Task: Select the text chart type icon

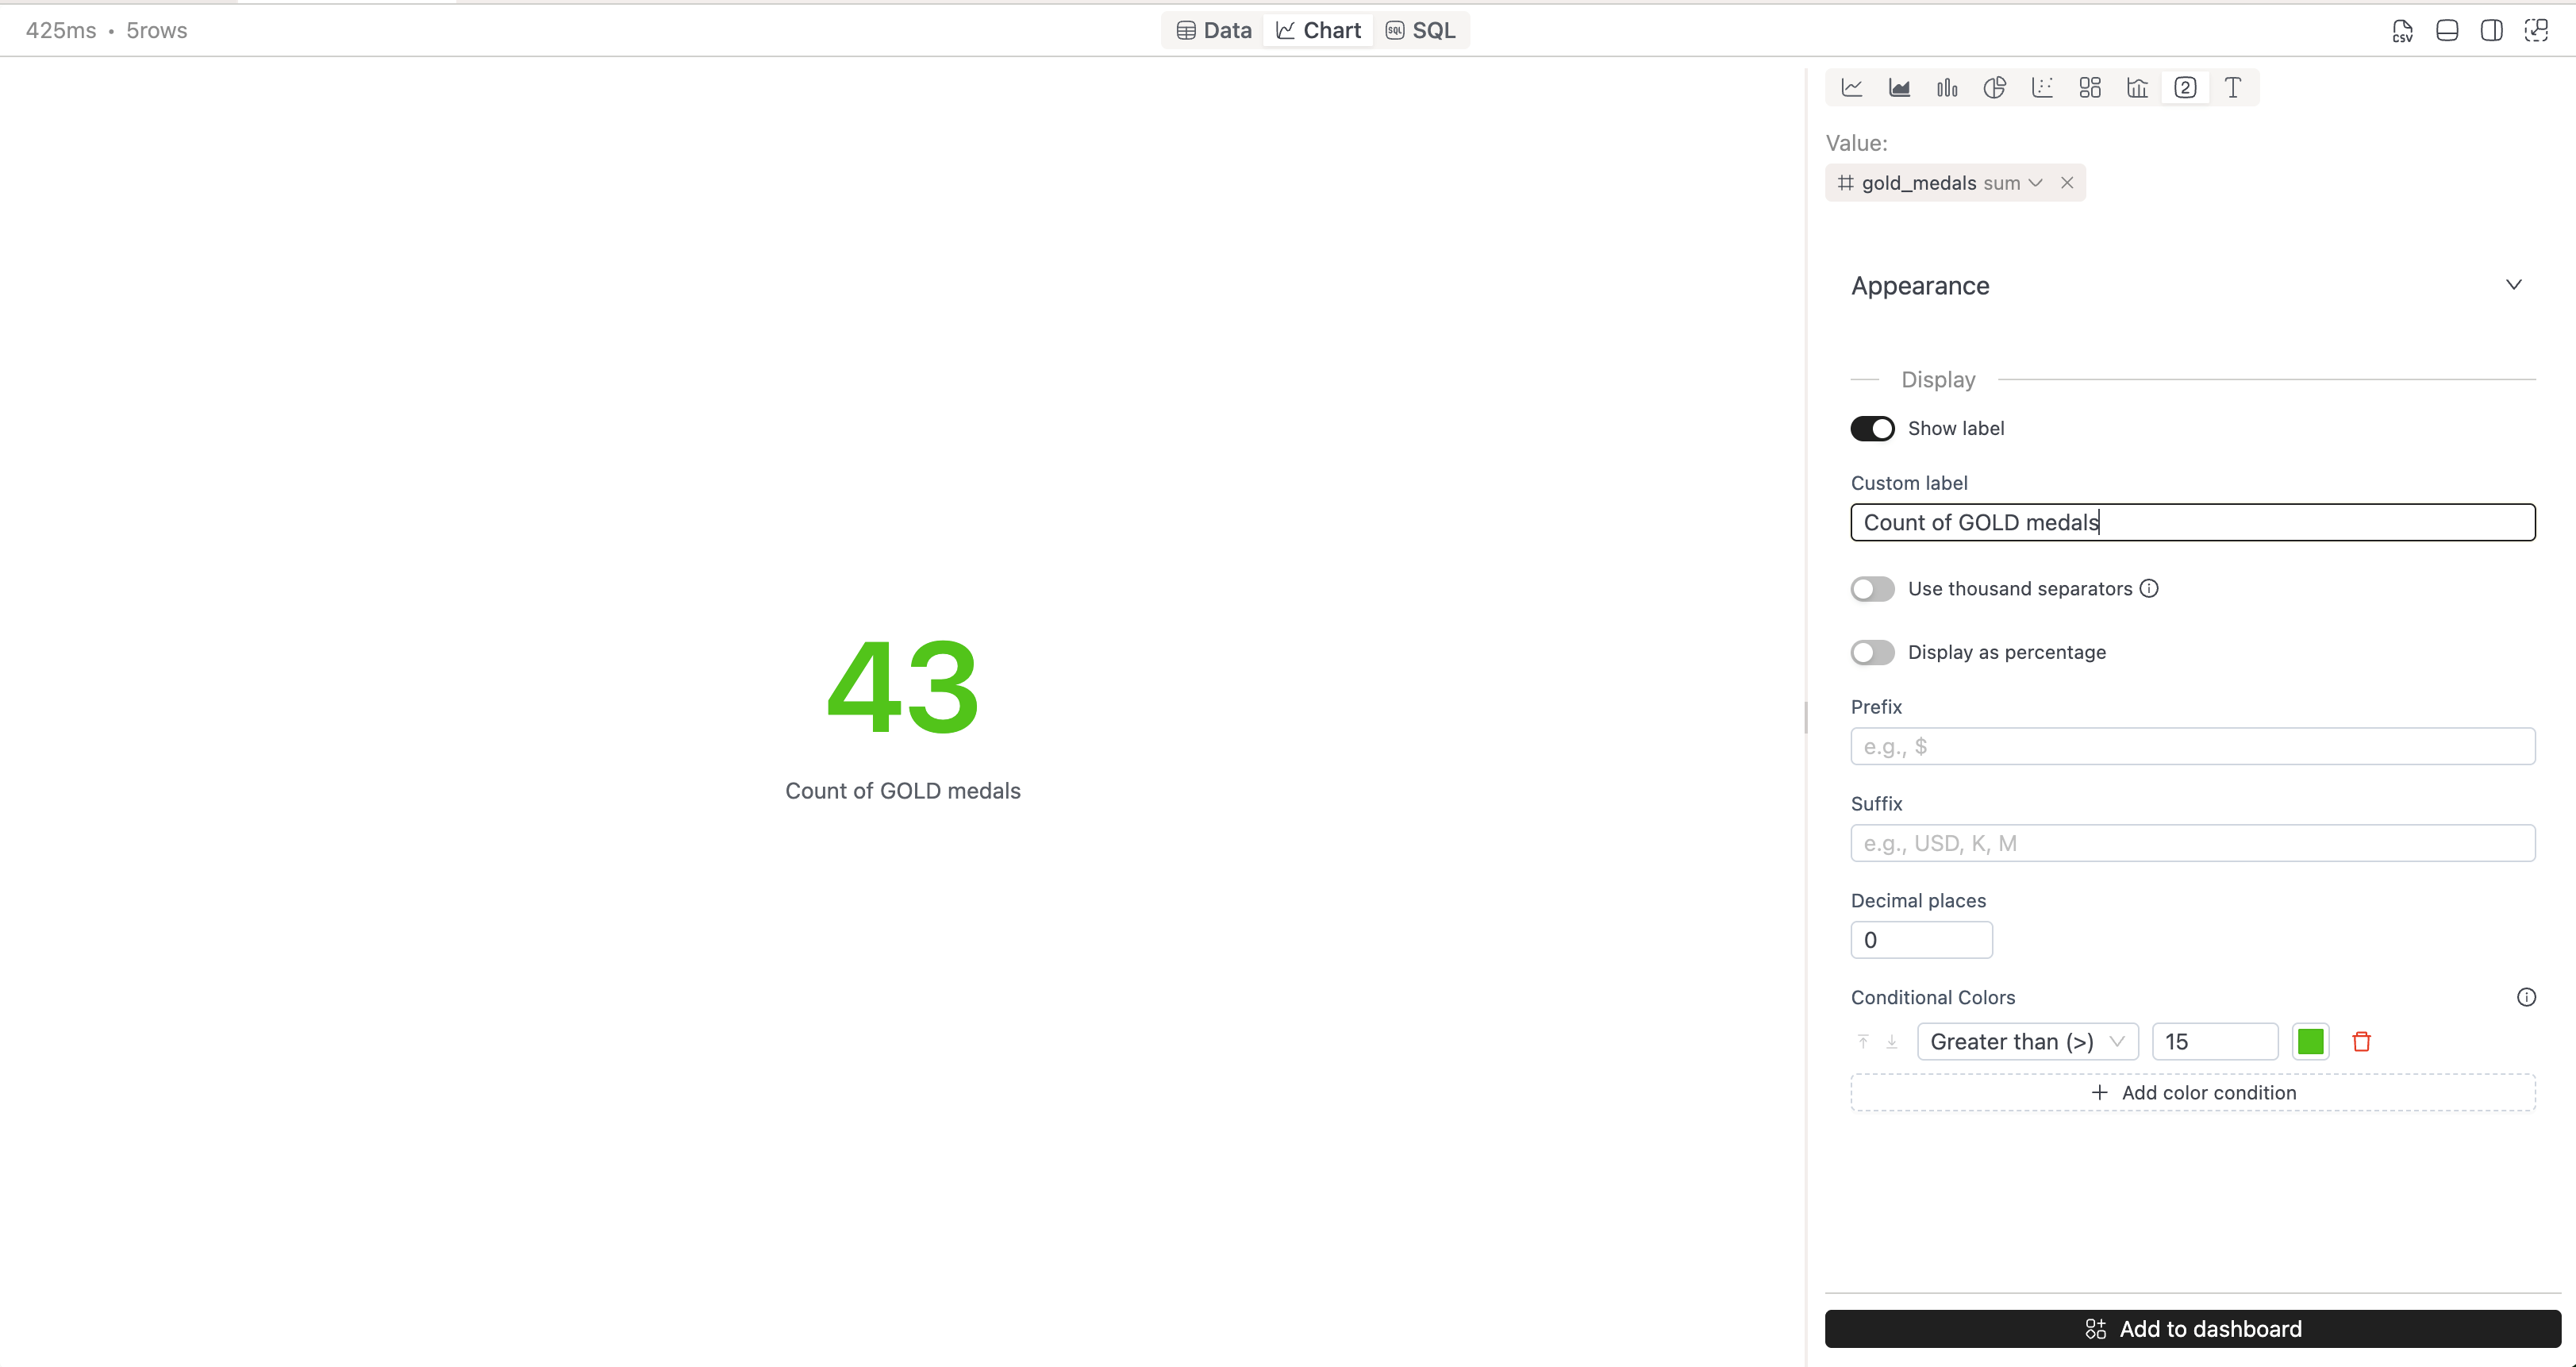Action: tap(2232, 88)
